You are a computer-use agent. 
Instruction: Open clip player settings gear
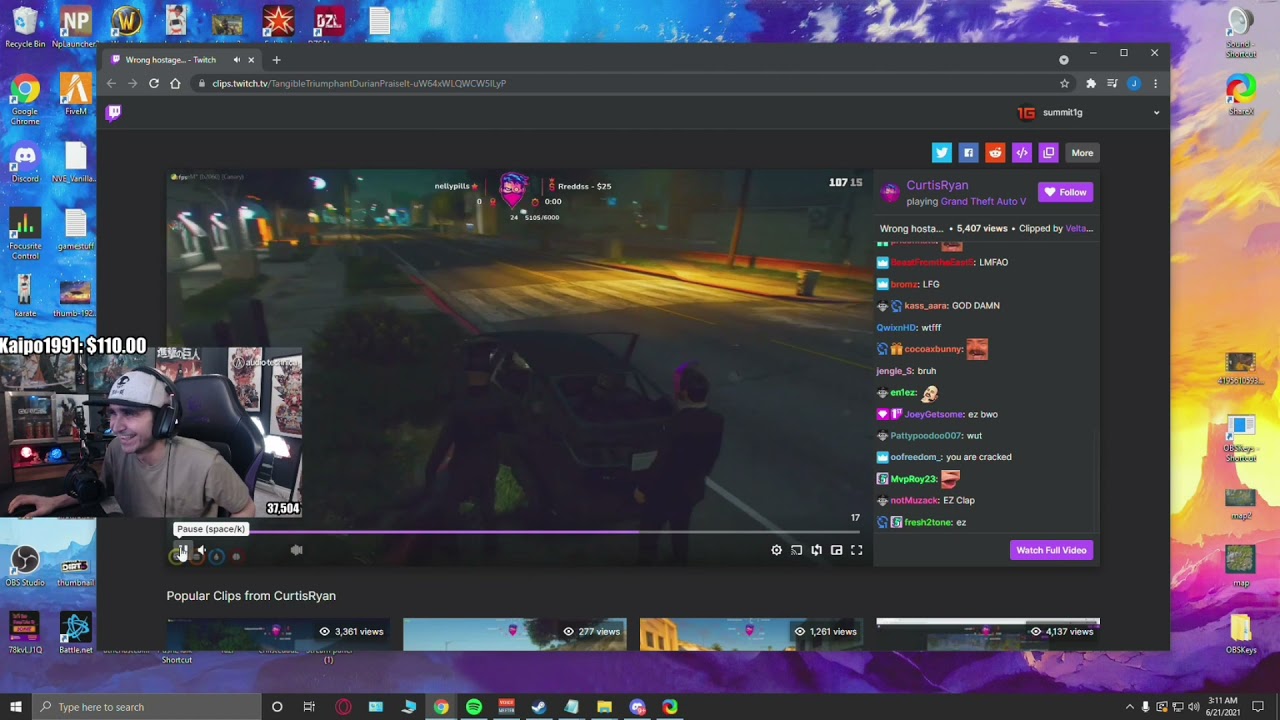tap(776, 550)
